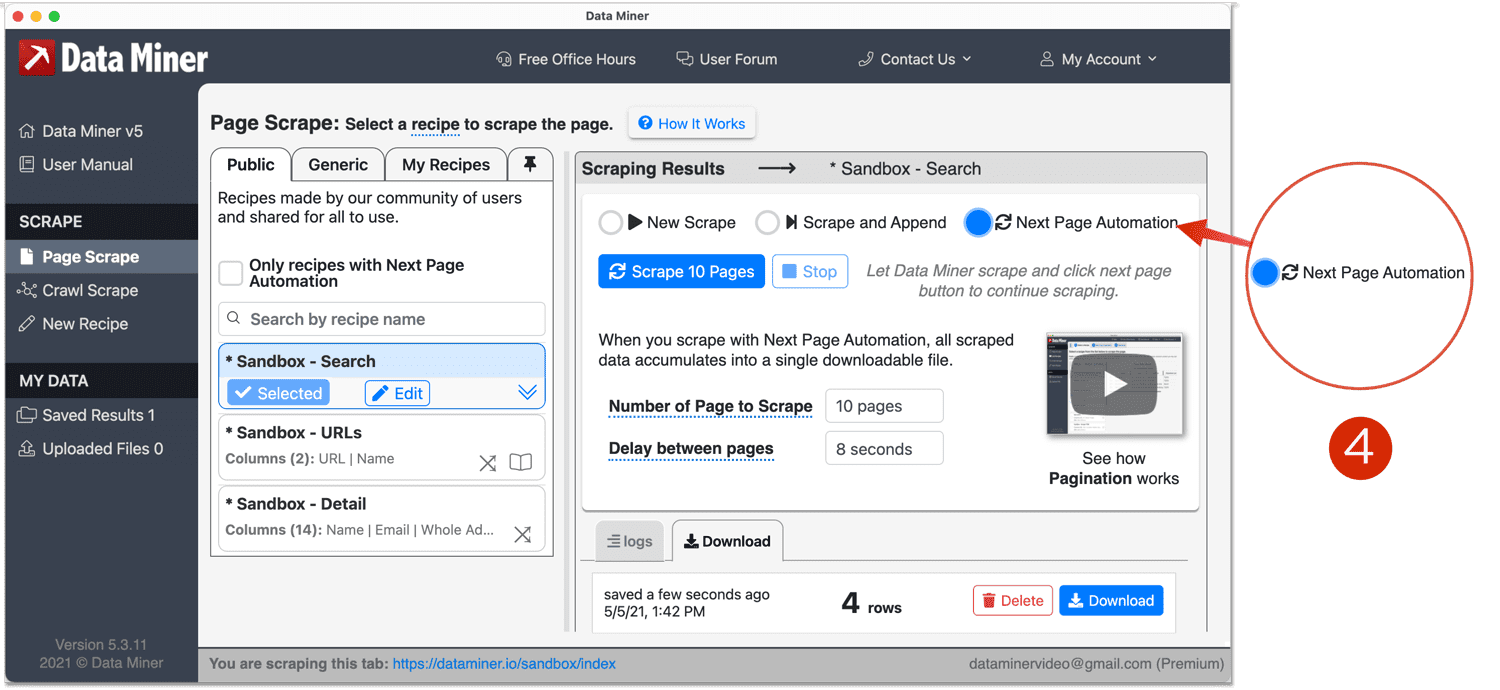The image size is (1500, 690).
Task: Select the New Scrape radio button
Action: [x=611, y=222]
